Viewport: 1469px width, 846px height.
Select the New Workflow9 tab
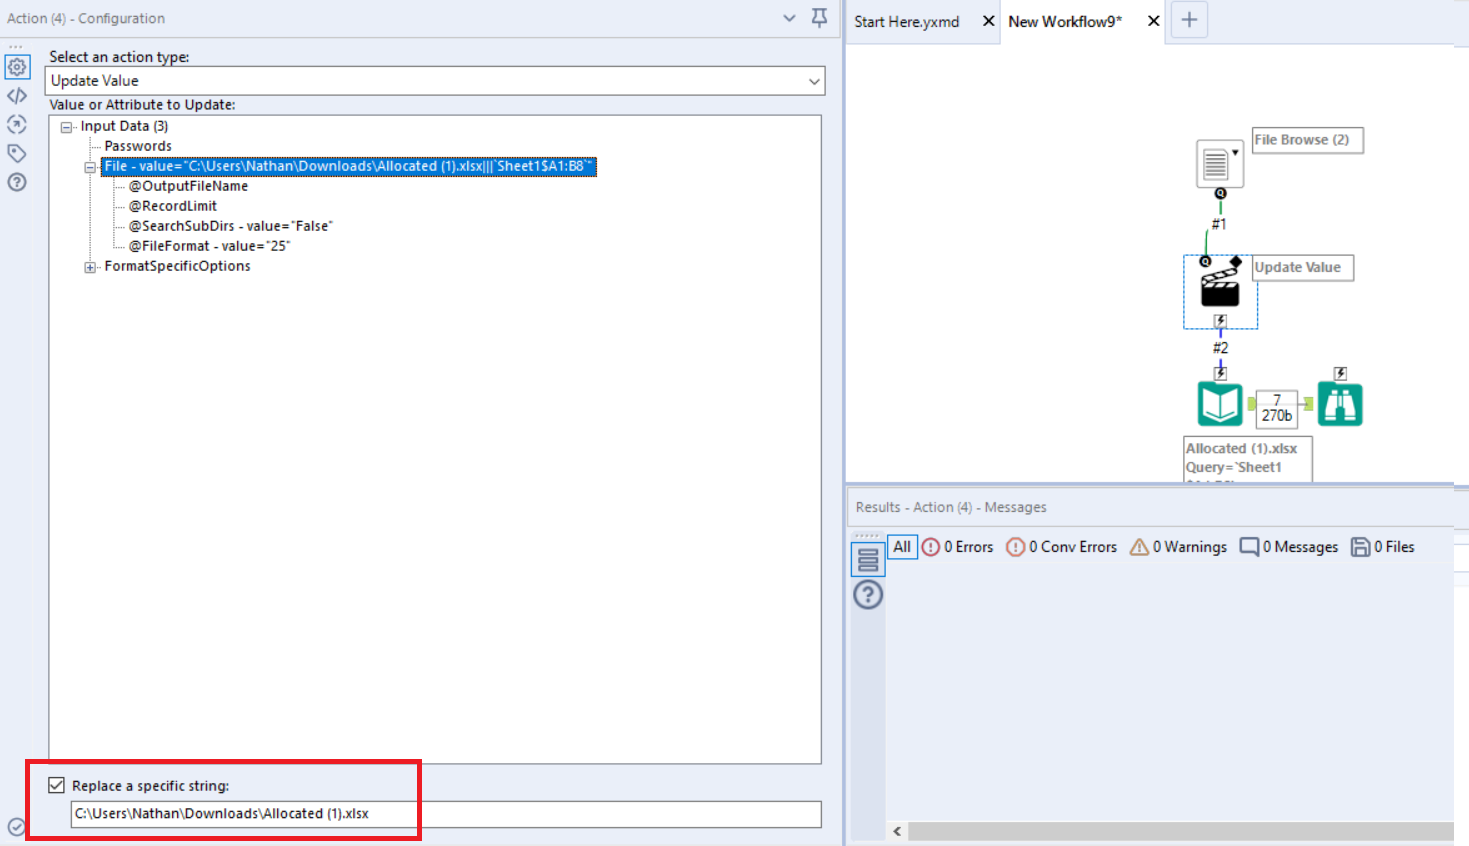[1065, 21]
